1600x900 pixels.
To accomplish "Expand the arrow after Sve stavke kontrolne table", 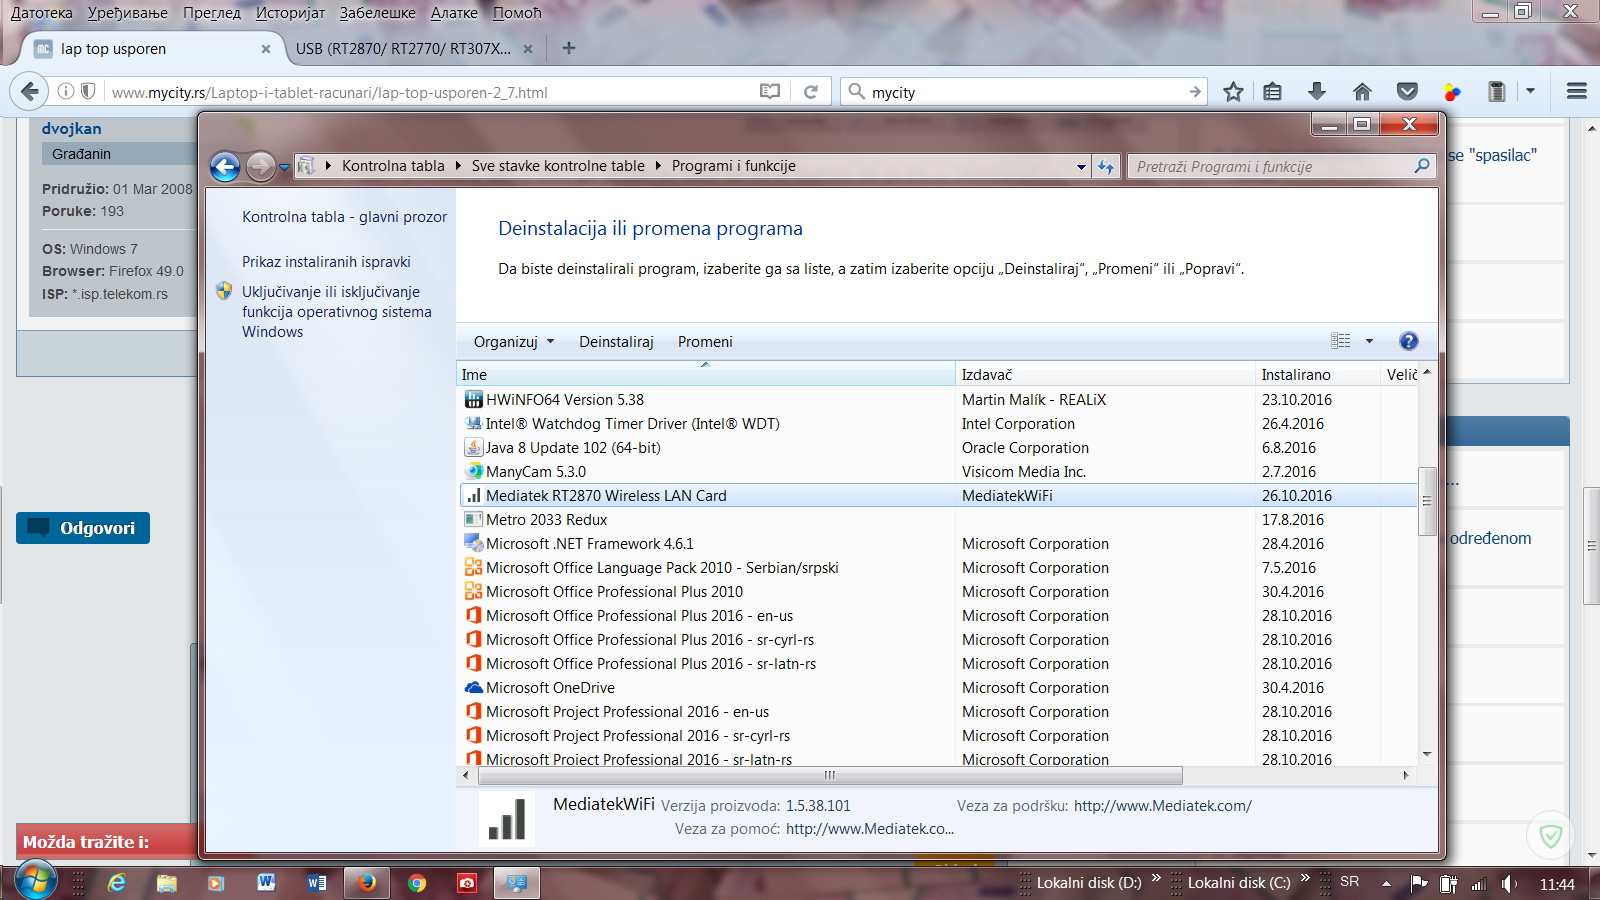I will pos(658,166).
